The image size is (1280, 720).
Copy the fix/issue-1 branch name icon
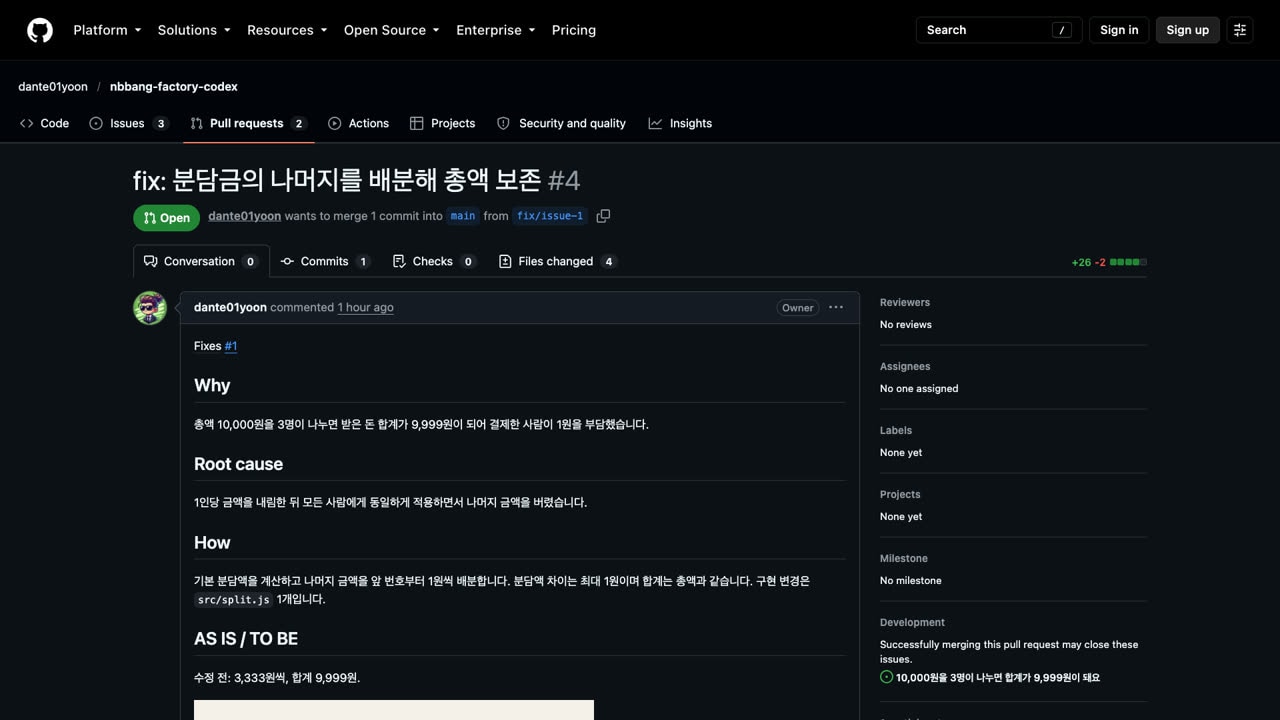pyautogui.click(x=603, y=216)
